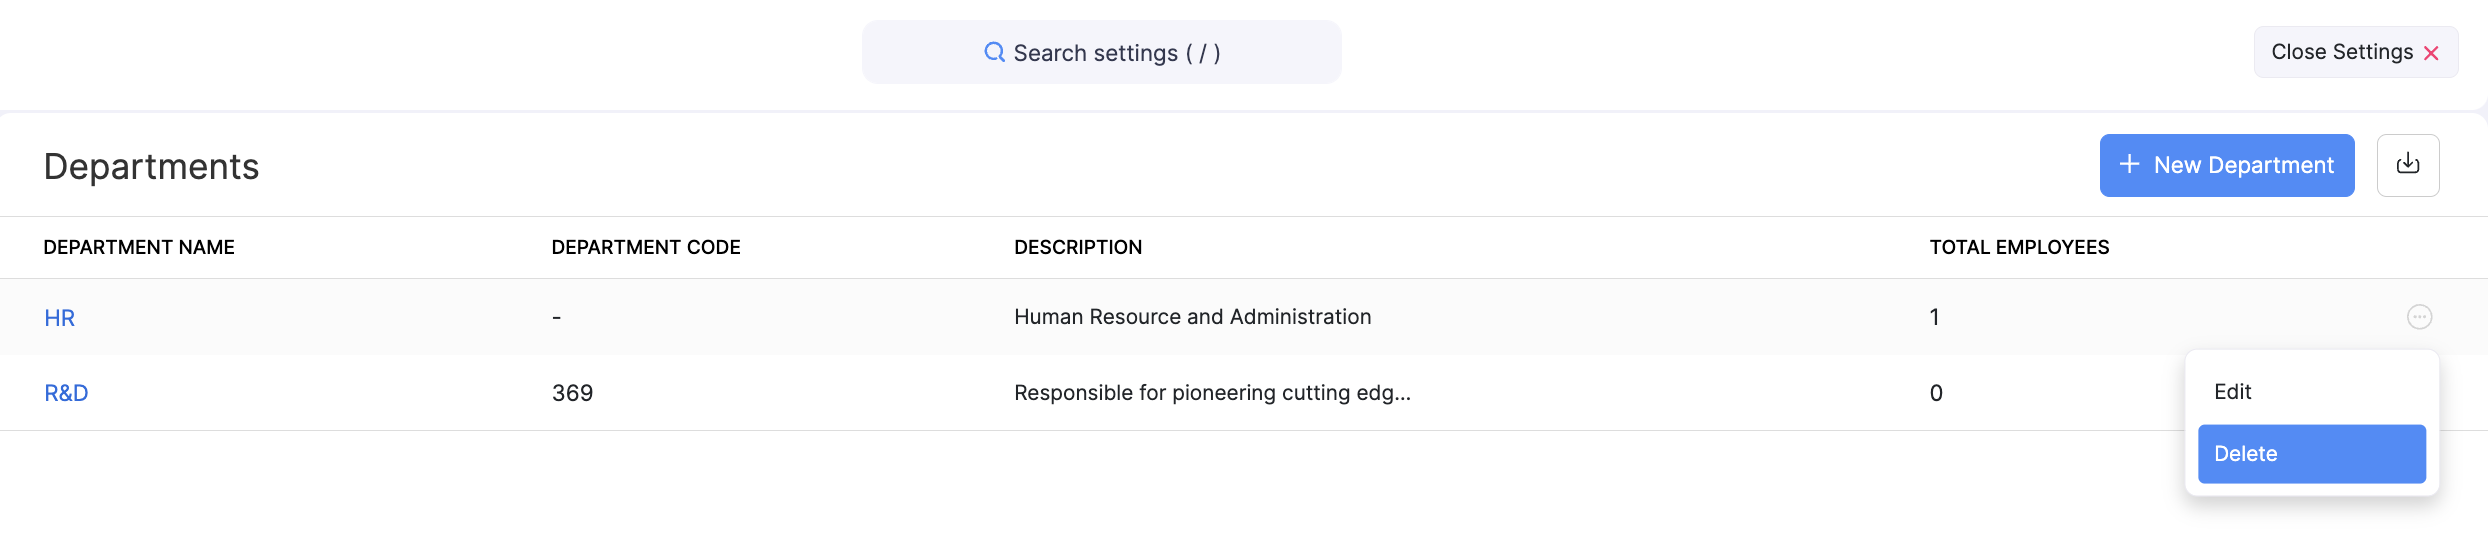Open the R&D department link

pyautogui.click(x=67, y=393)
